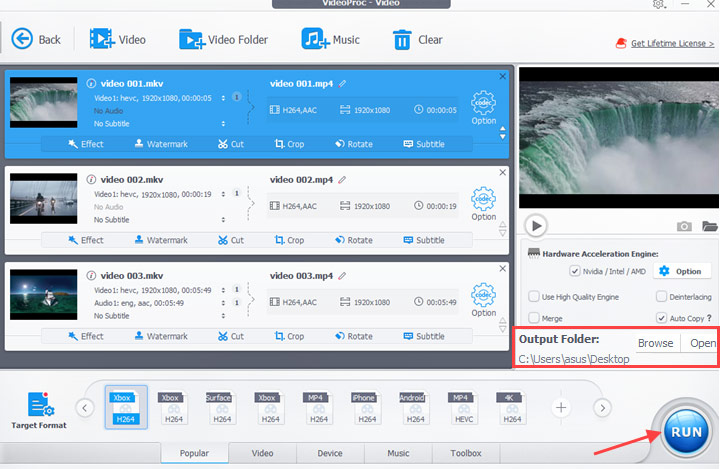Show info for video 001.mkv
The width and height of the screenshot is (720, 469).
(x=91, y=84)
